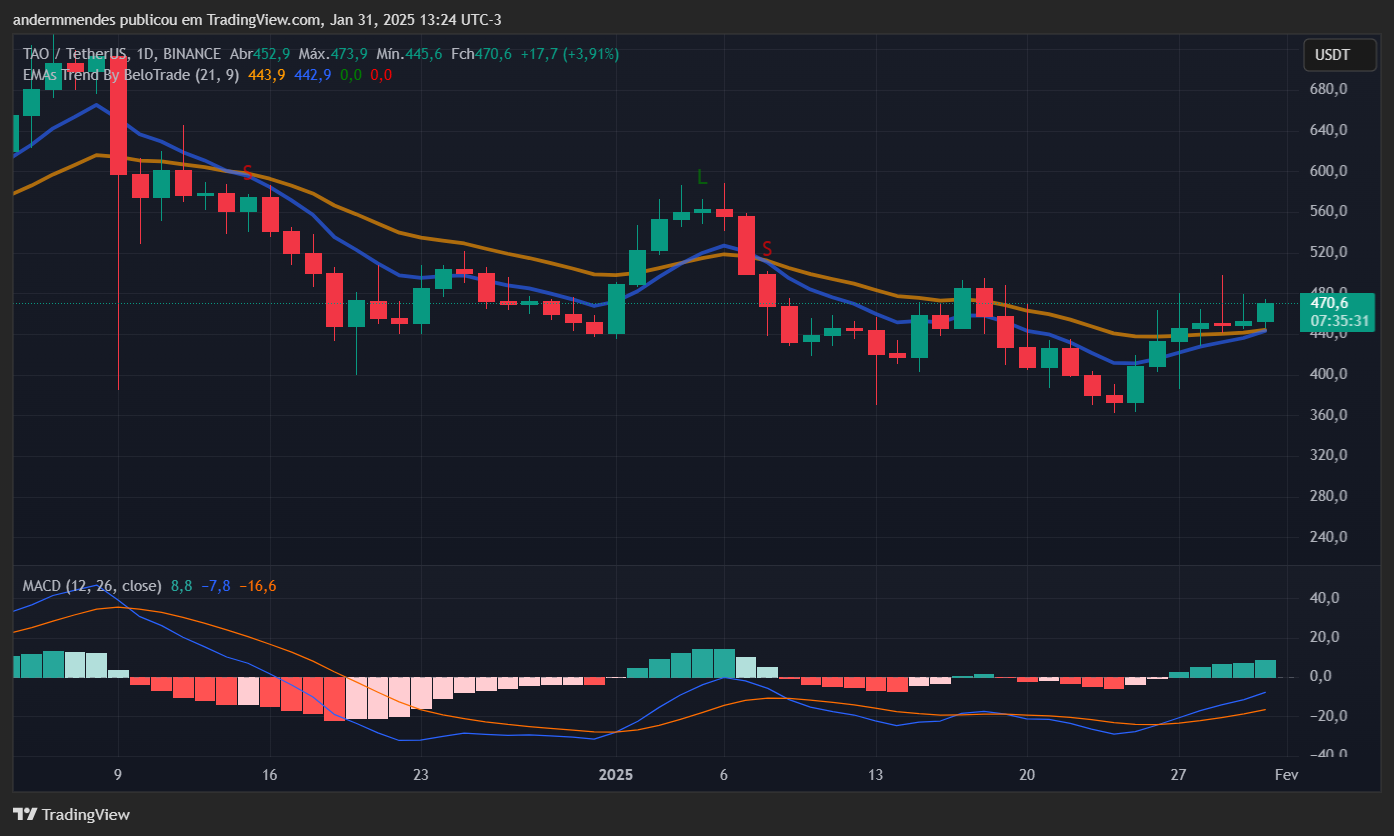This screenshot has height=836, width=1394.
Task: Click the MACD signal value −16,6
Action: (258, 585)
